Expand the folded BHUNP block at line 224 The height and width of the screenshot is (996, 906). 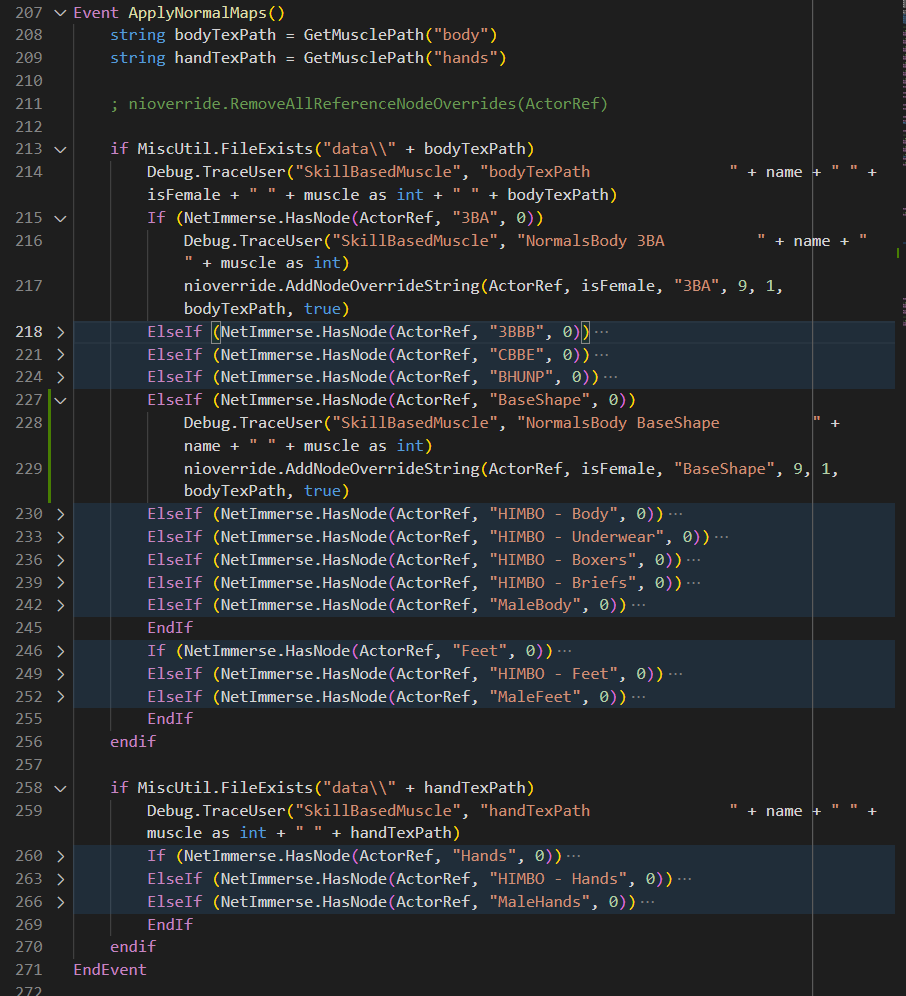click(x=60, y=377)
